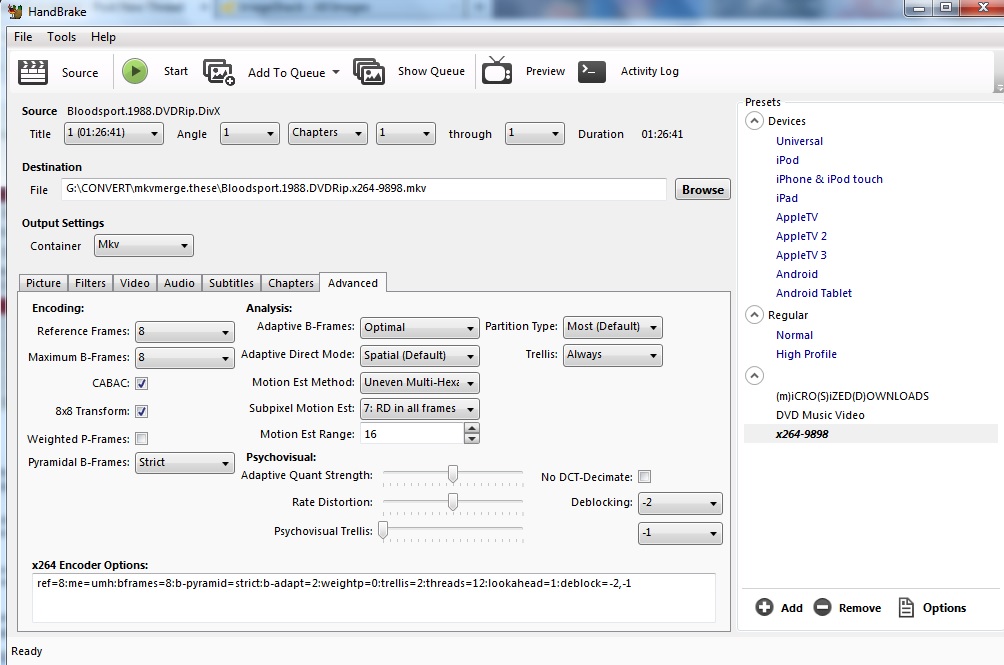1004x665 pixels.
Task: Click the x264 Encoder Options text box
Action: pos(374,597)
